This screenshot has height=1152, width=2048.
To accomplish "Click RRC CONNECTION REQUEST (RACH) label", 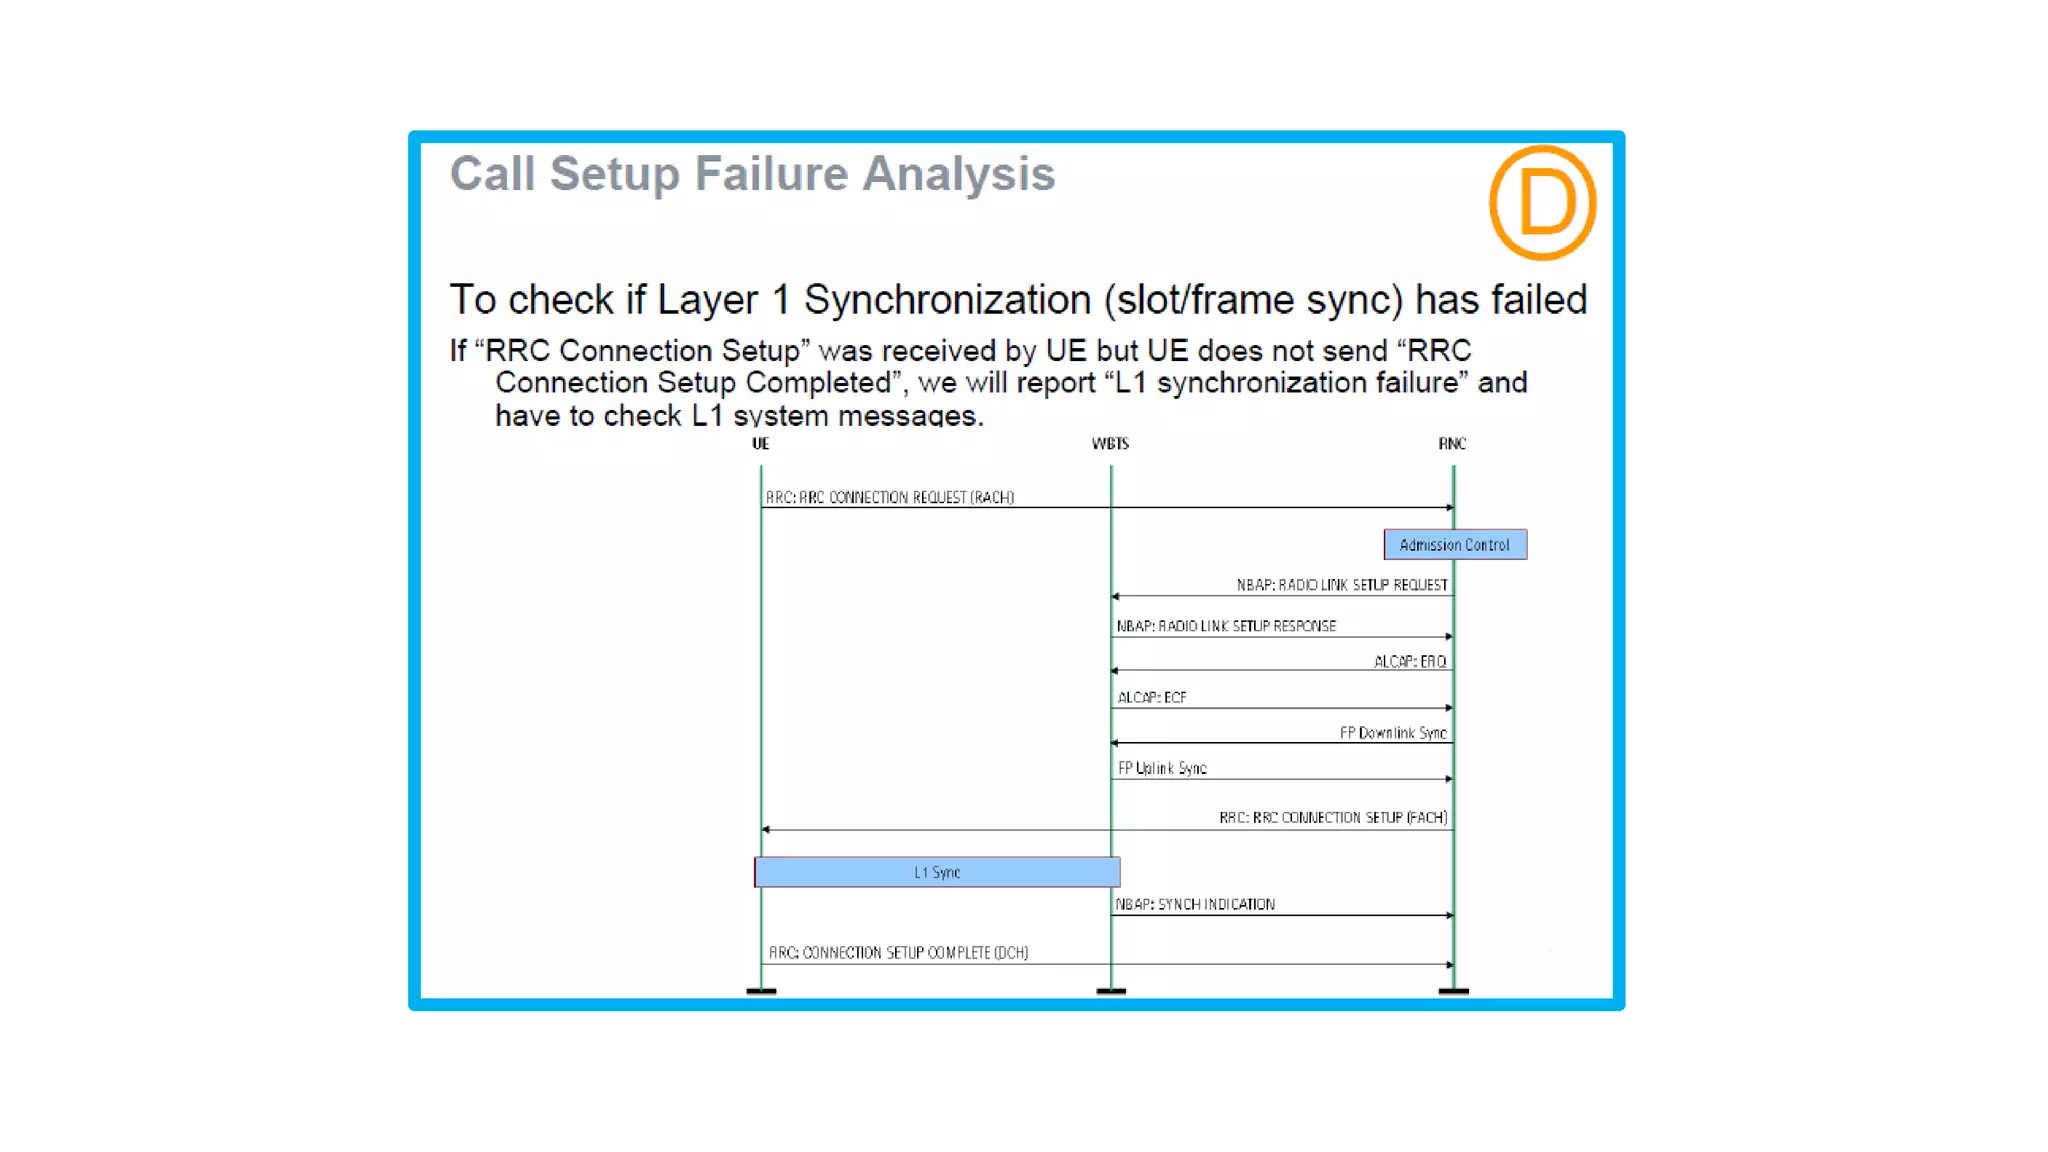I will coord(890,497).
